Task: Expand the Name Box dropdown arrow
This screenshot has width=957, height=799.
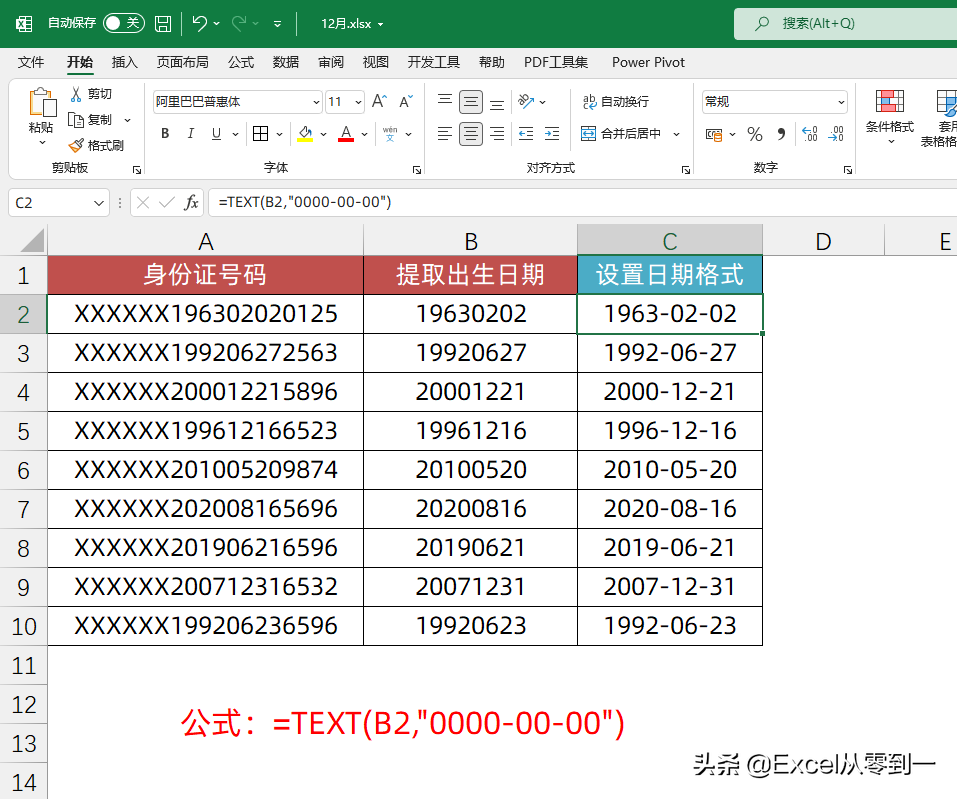Action: (x=99, y=203)
